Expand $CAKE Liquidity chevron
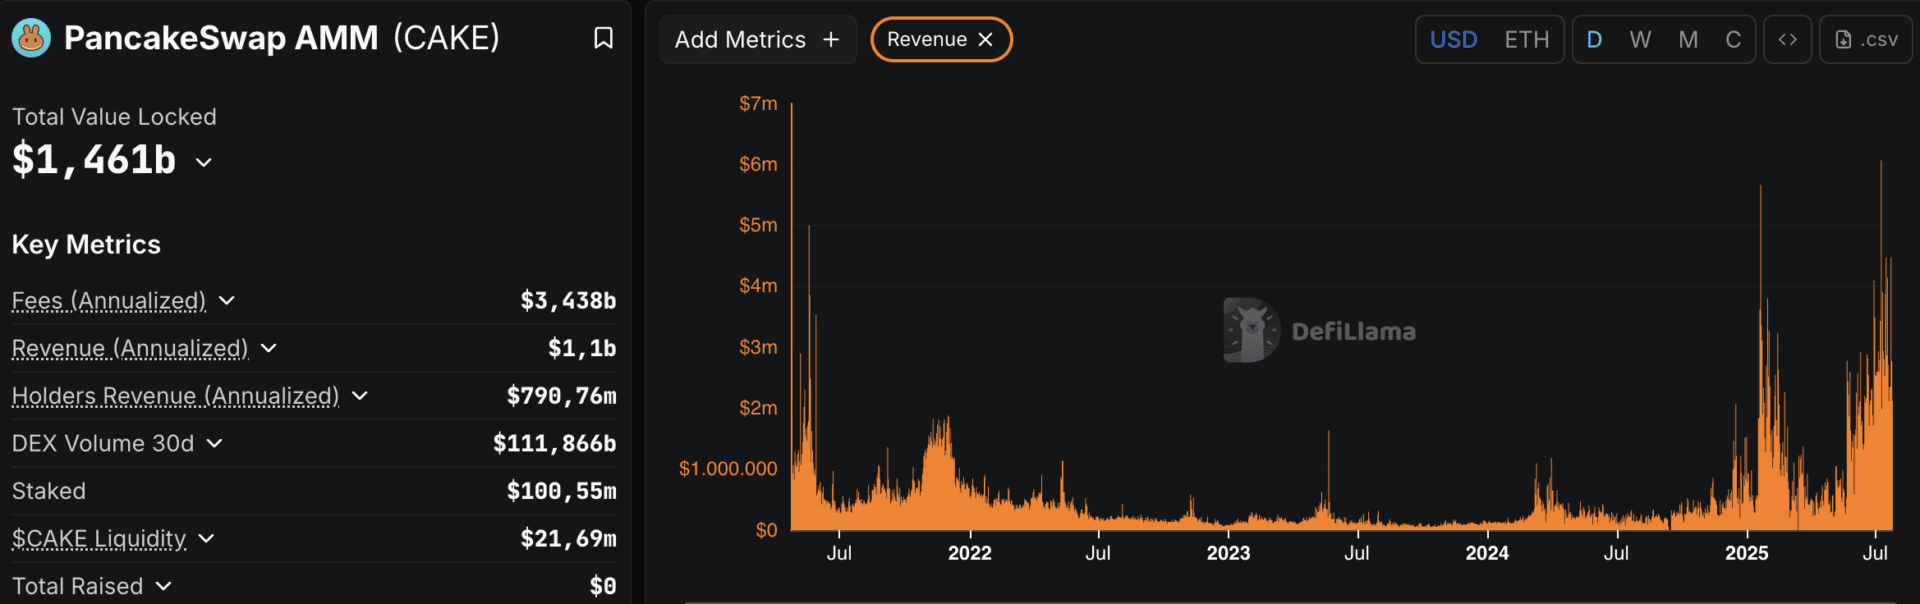 point(206,539)
